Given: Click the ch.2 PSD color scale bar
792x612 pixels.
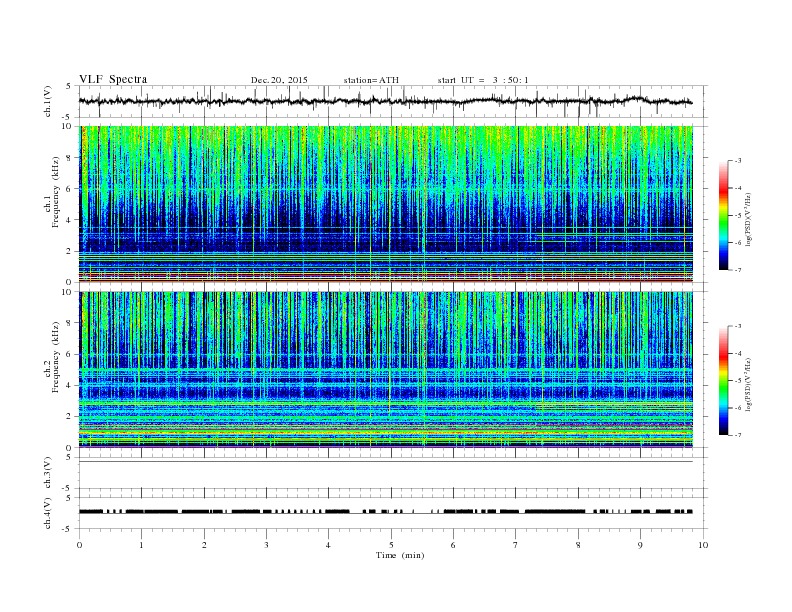Looking at the screenshot, I should pyautogui.click(x=723, y=381).
